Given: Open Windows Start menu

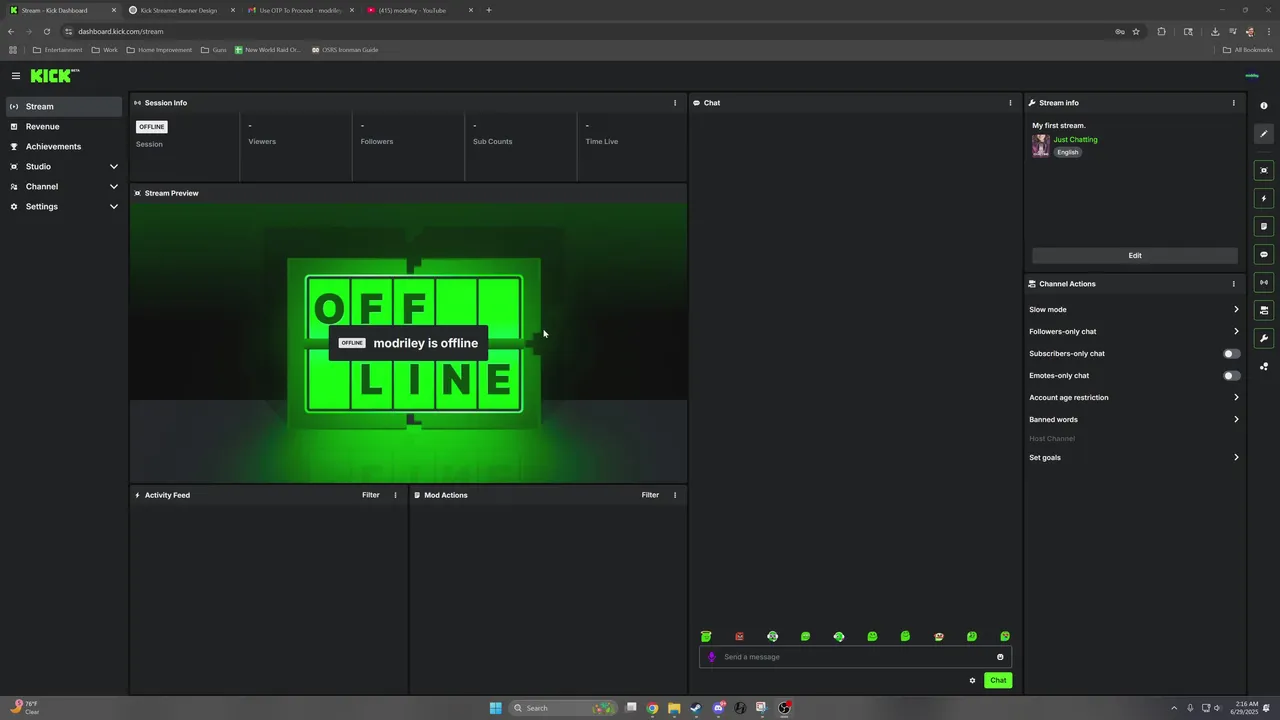Looking at the screenshot, I should (495, 708).
